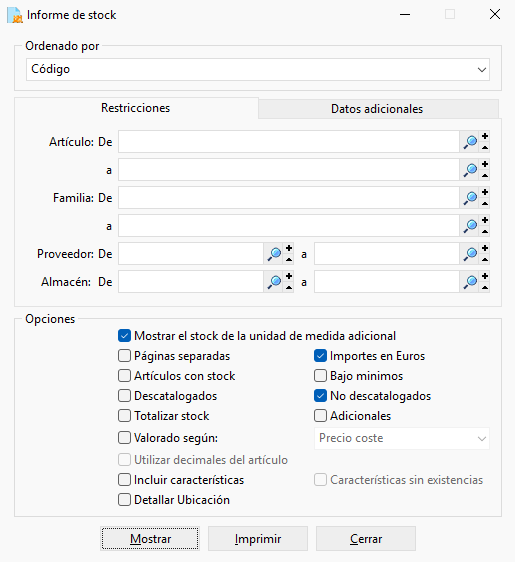
Task: Open search lookup for Proveedor De field
Action: tap(274, 254)
